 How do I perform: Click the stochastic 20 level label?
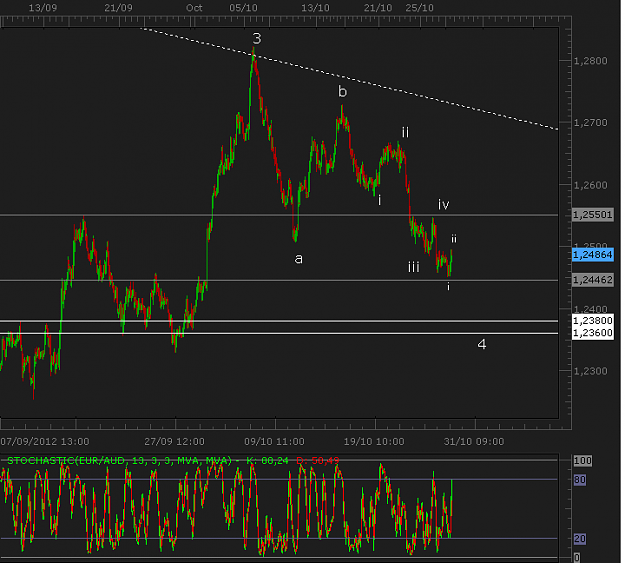[x=580, y=539]
